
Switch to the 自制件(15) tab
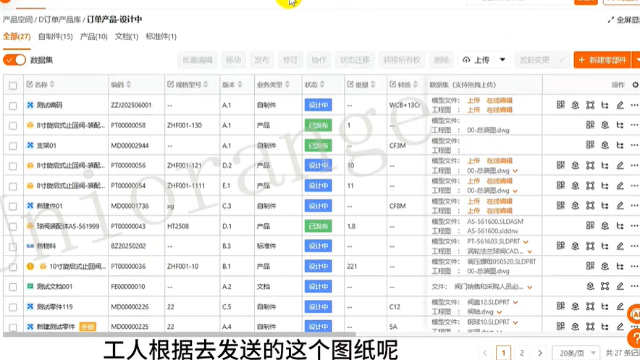pos(55,37)
